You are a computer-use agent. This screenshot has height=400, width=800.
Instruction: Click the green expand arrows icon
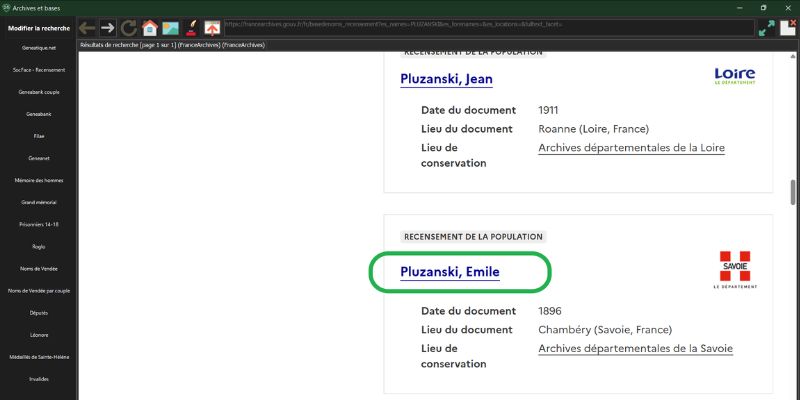[766, 28]
